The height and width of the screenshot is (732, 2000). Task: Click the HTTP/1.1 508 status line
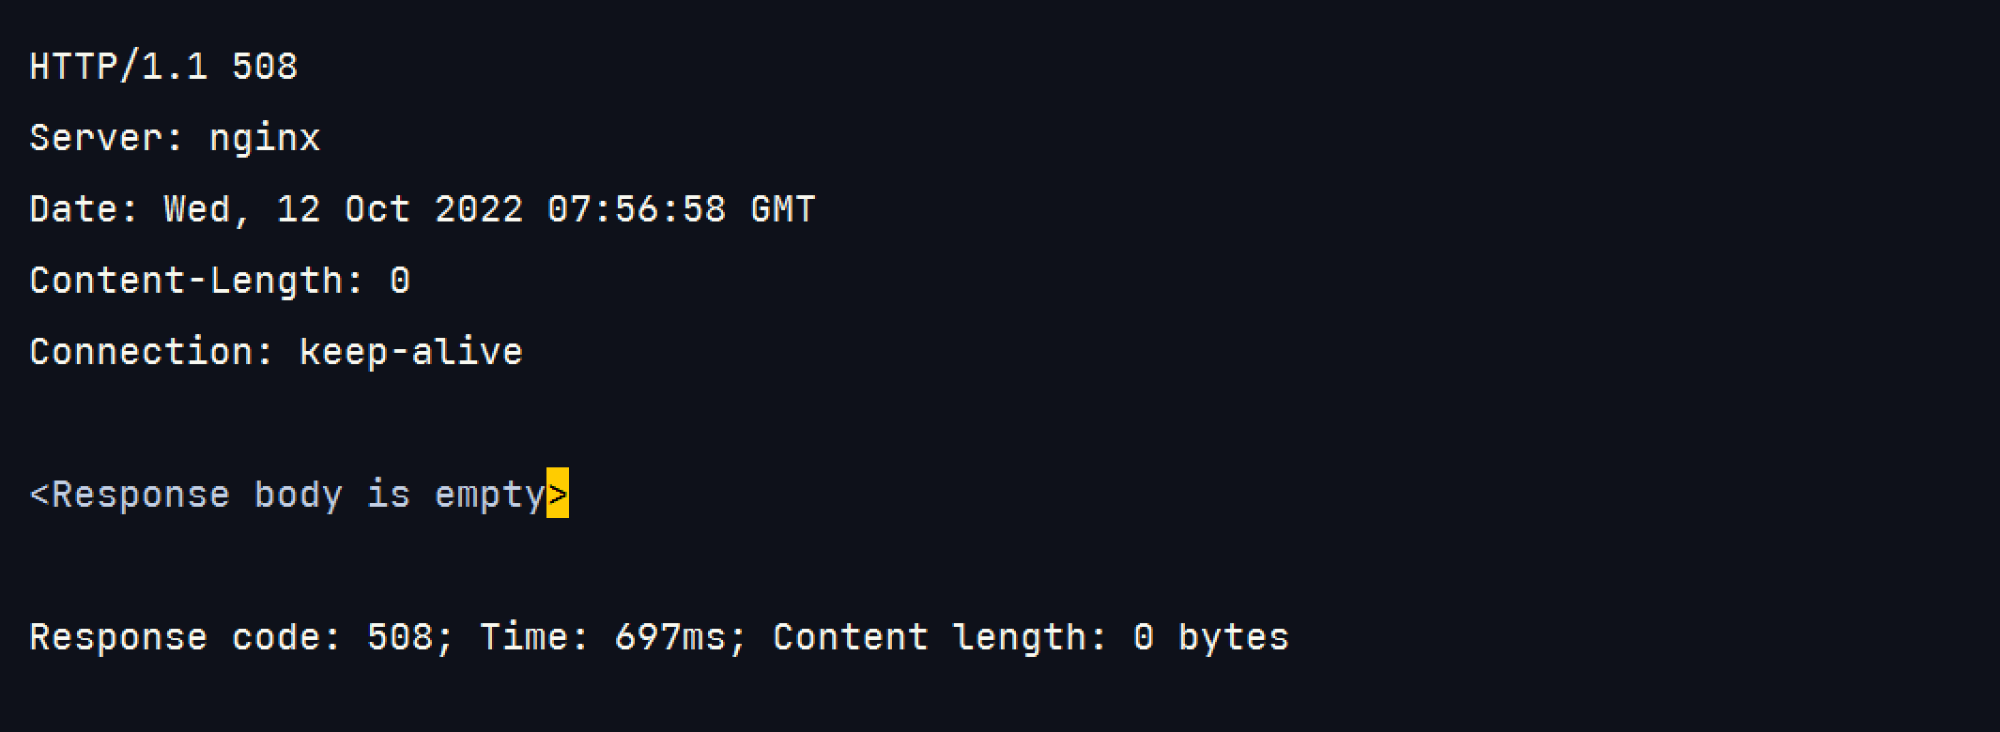pos(164,66)
